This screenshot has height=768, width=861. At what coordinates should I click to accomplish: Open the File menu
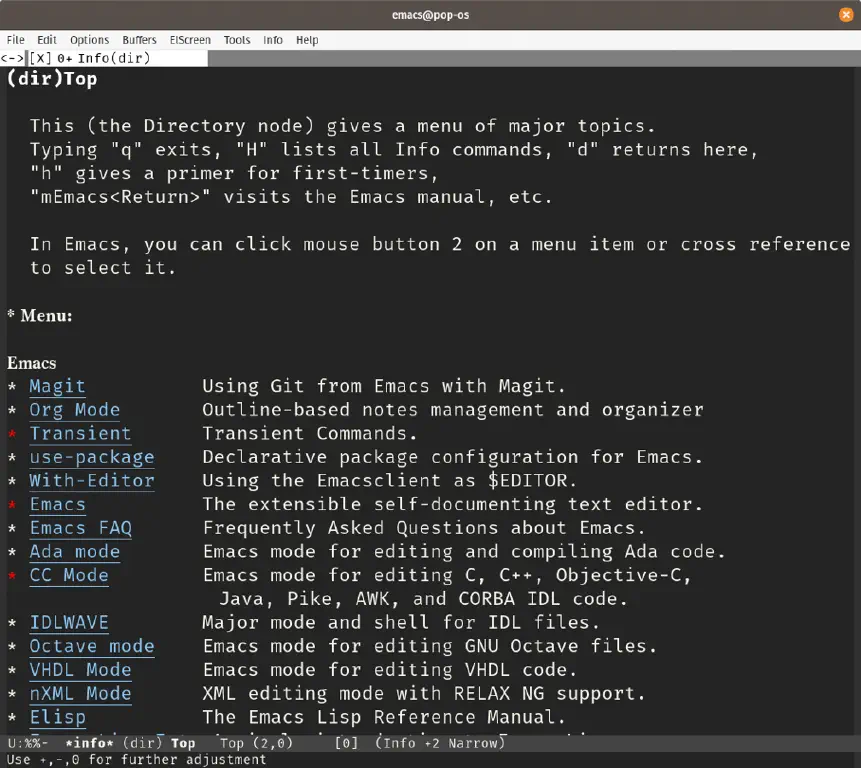(x=15, y=40)
